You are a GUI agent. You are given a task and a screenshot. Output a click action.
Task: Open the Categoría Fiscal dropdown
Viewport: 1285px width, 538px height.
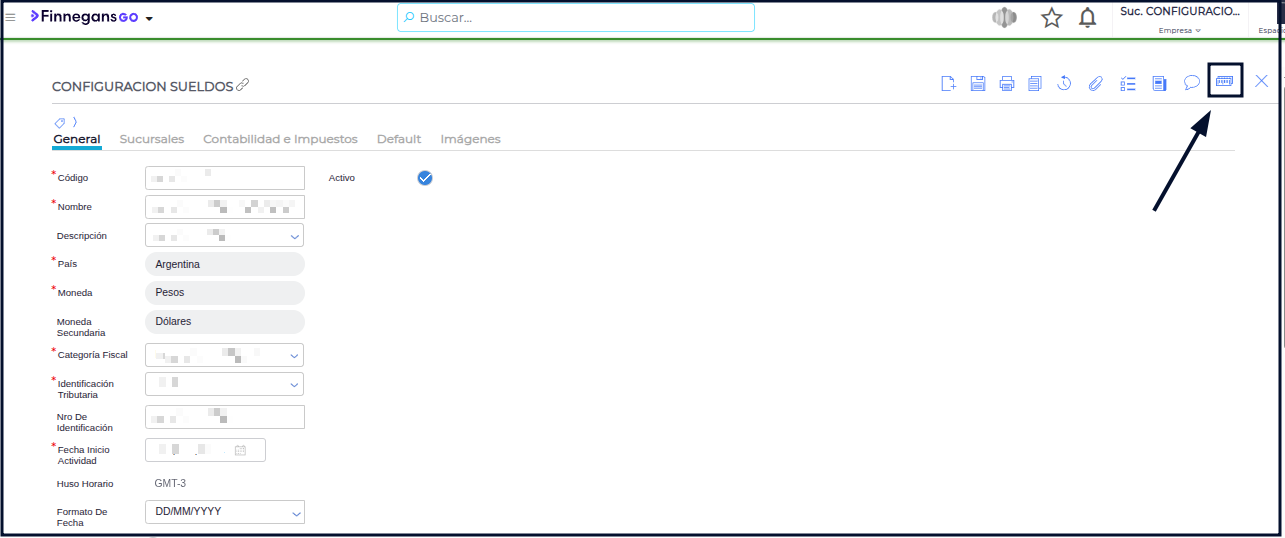pos(295,355)
